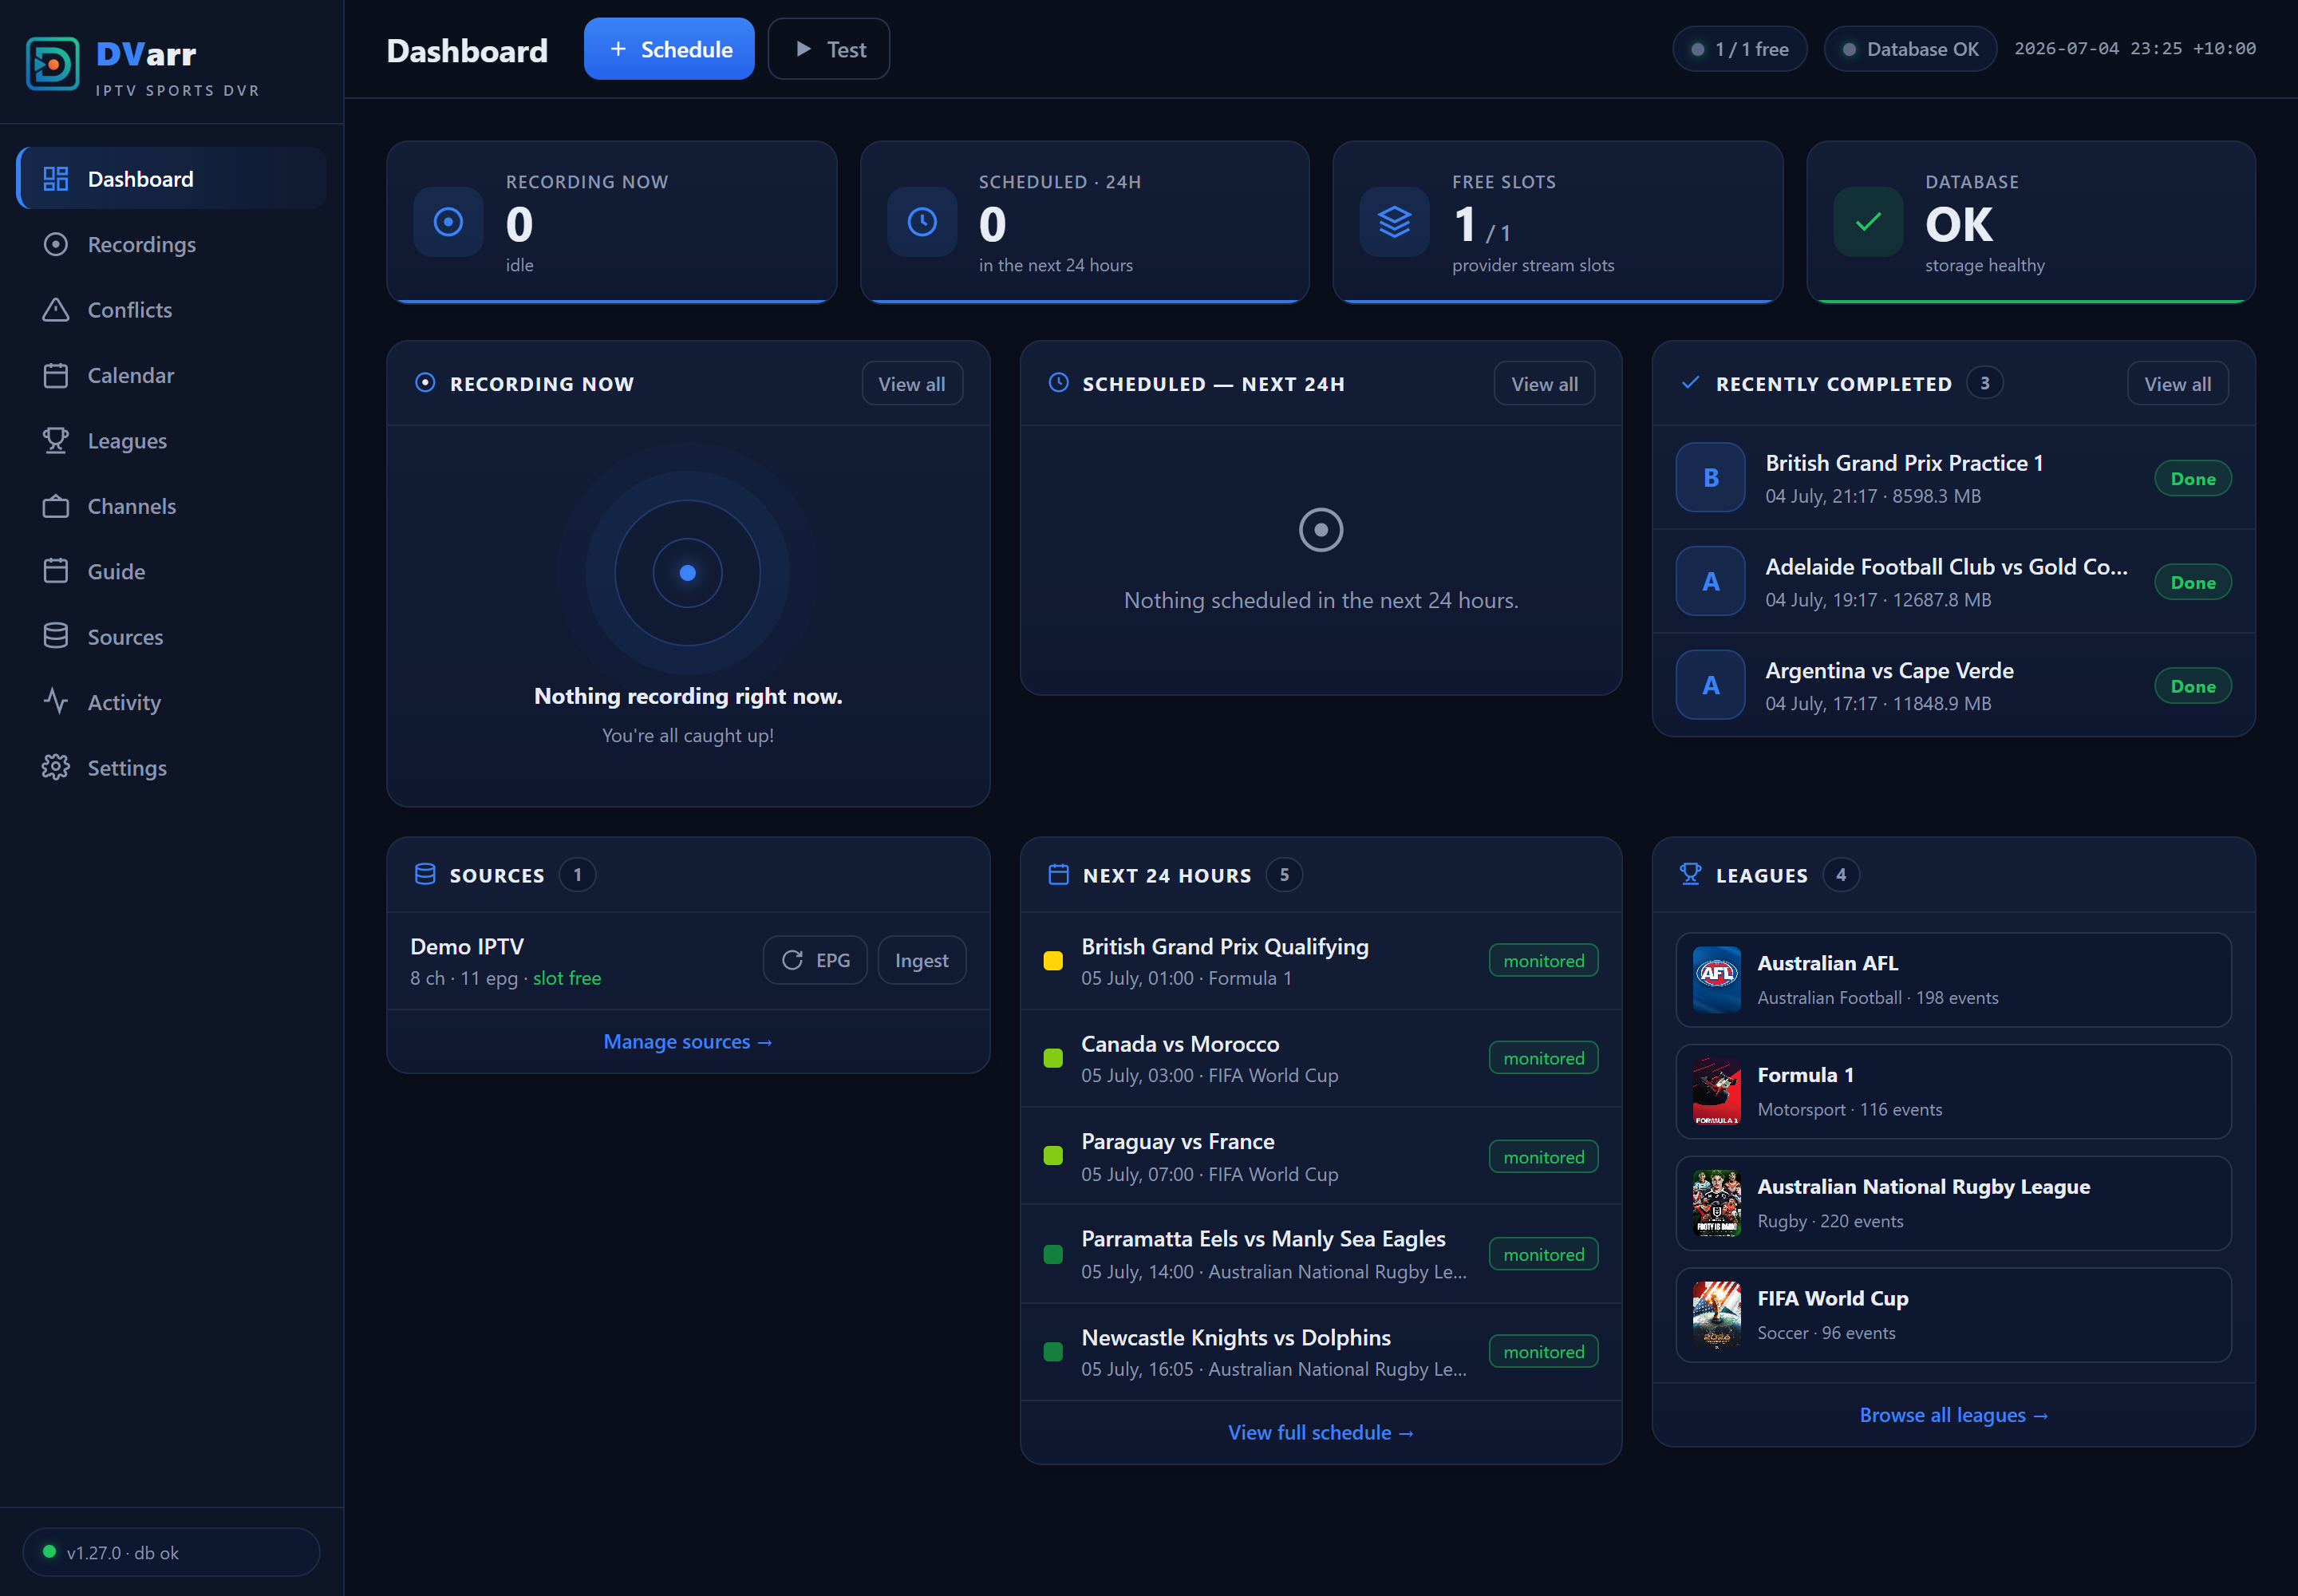
Task: Open the Browse all leagues link
Action: [x=1954, y=1416]
